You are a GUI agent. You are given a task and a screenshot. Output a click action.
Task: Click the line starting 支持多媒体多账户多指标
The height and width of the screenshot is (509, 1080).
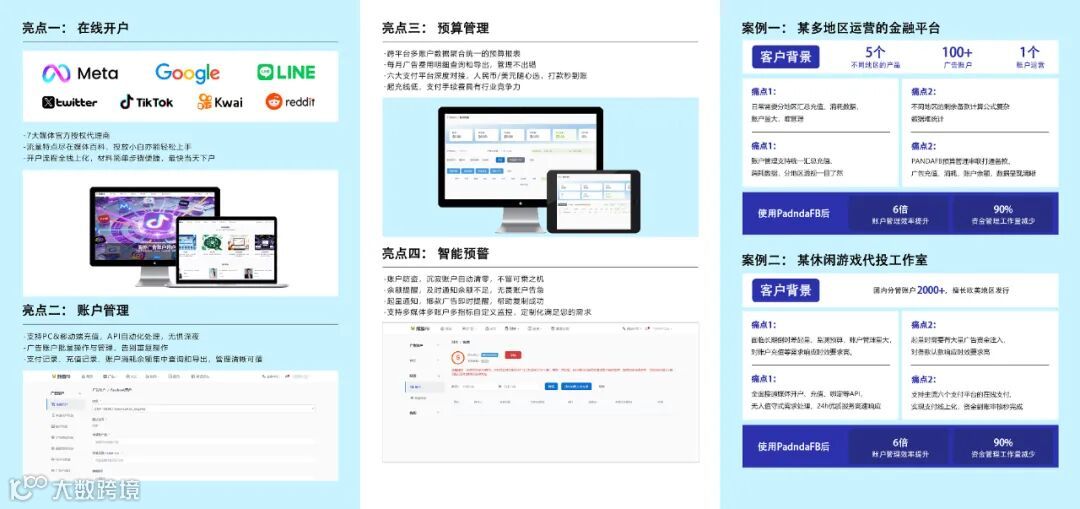tap(487, 311)
